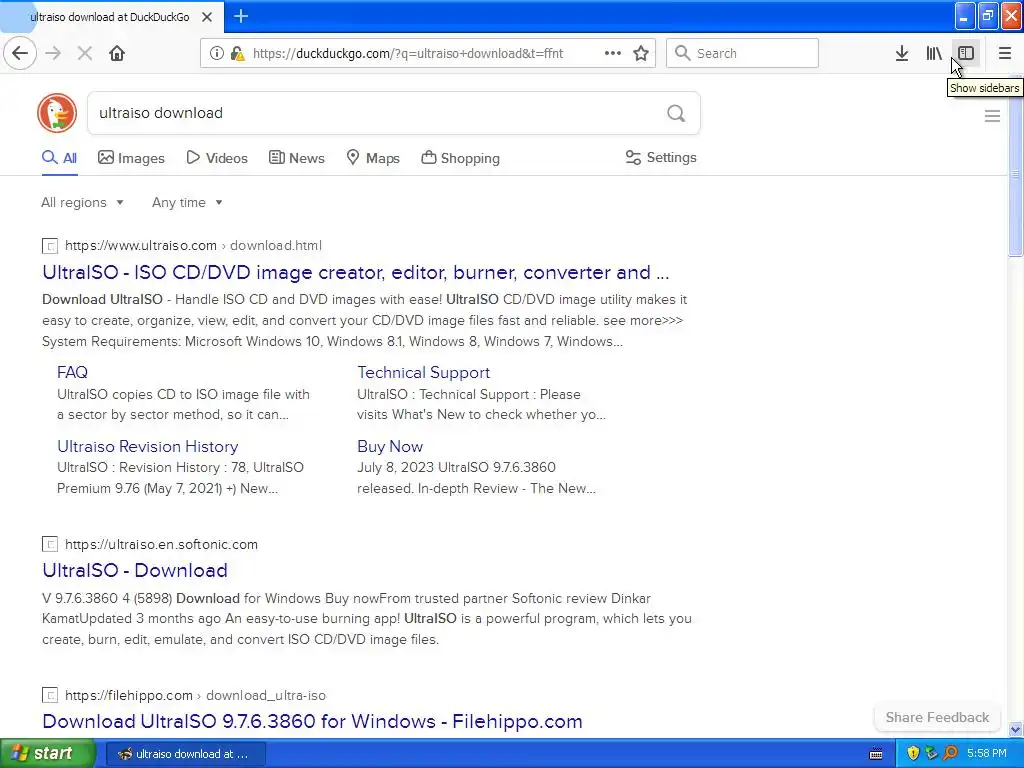This screenshot has height=768, width=1024.
Task: Submit search with magnifier in DuckDuckGo box
Action: (676, 114)
